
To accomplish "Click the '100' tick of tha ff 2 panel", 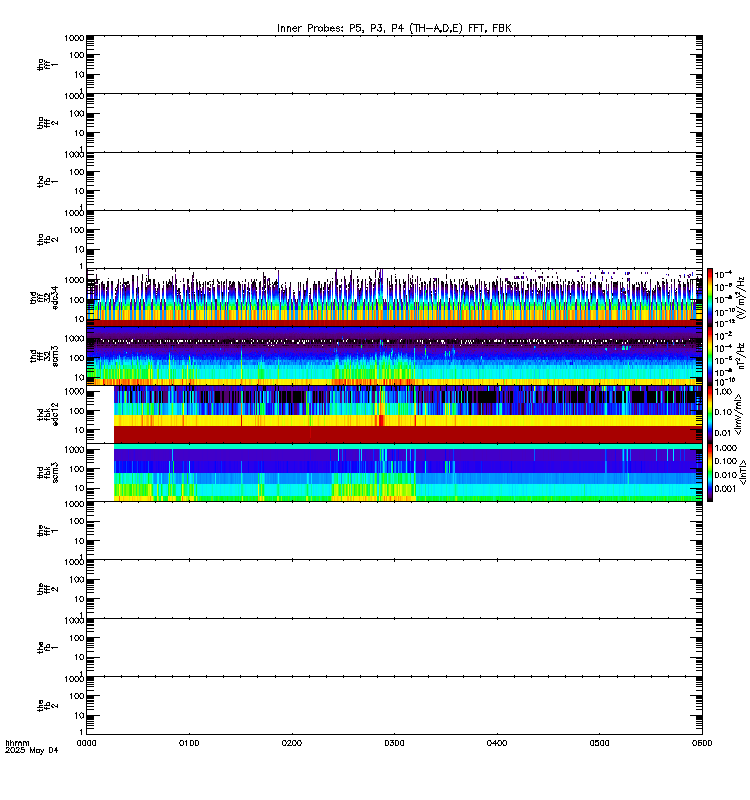I will click(77, 114).
